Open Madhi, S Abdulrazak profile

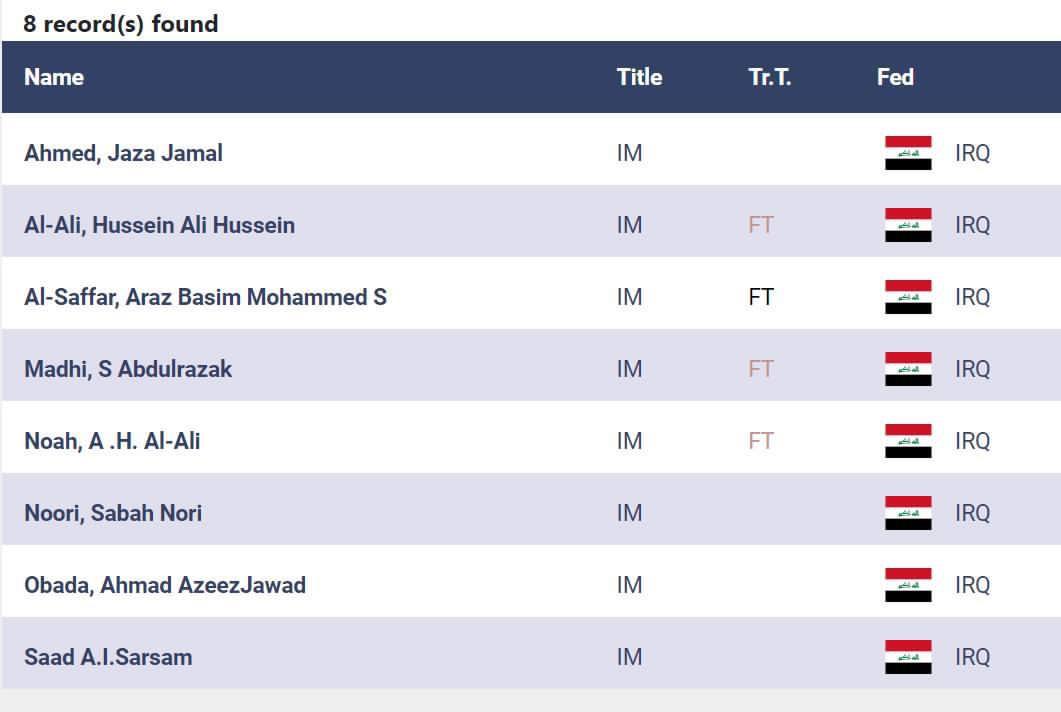[x=128, y=369]
